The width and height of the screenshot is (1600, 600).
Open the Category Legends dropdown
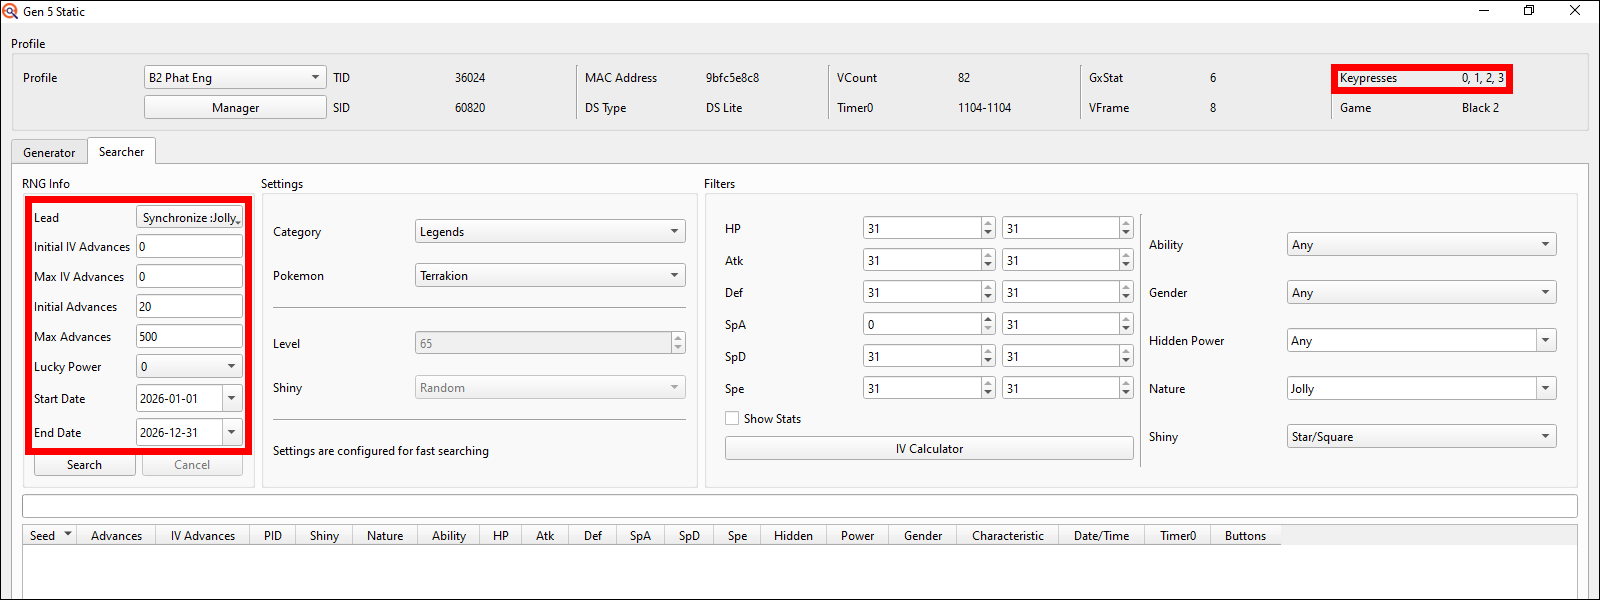point(550,231)
